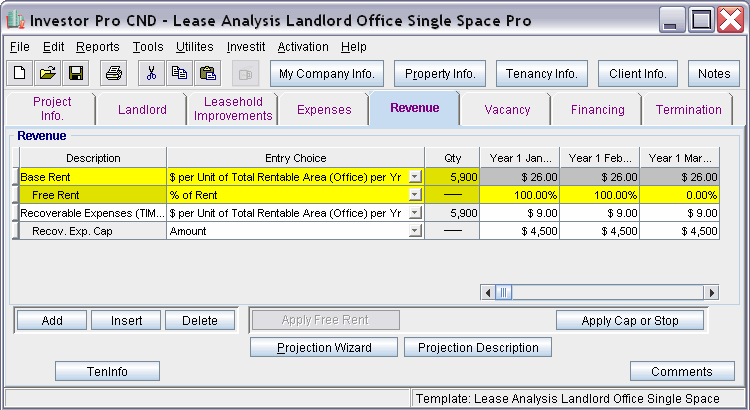The image size is (750, 410).
Task: Click Recov. Exp. Cap Year 1 Feb $ 4,500 cell
Action: click(x=600, y=231)
